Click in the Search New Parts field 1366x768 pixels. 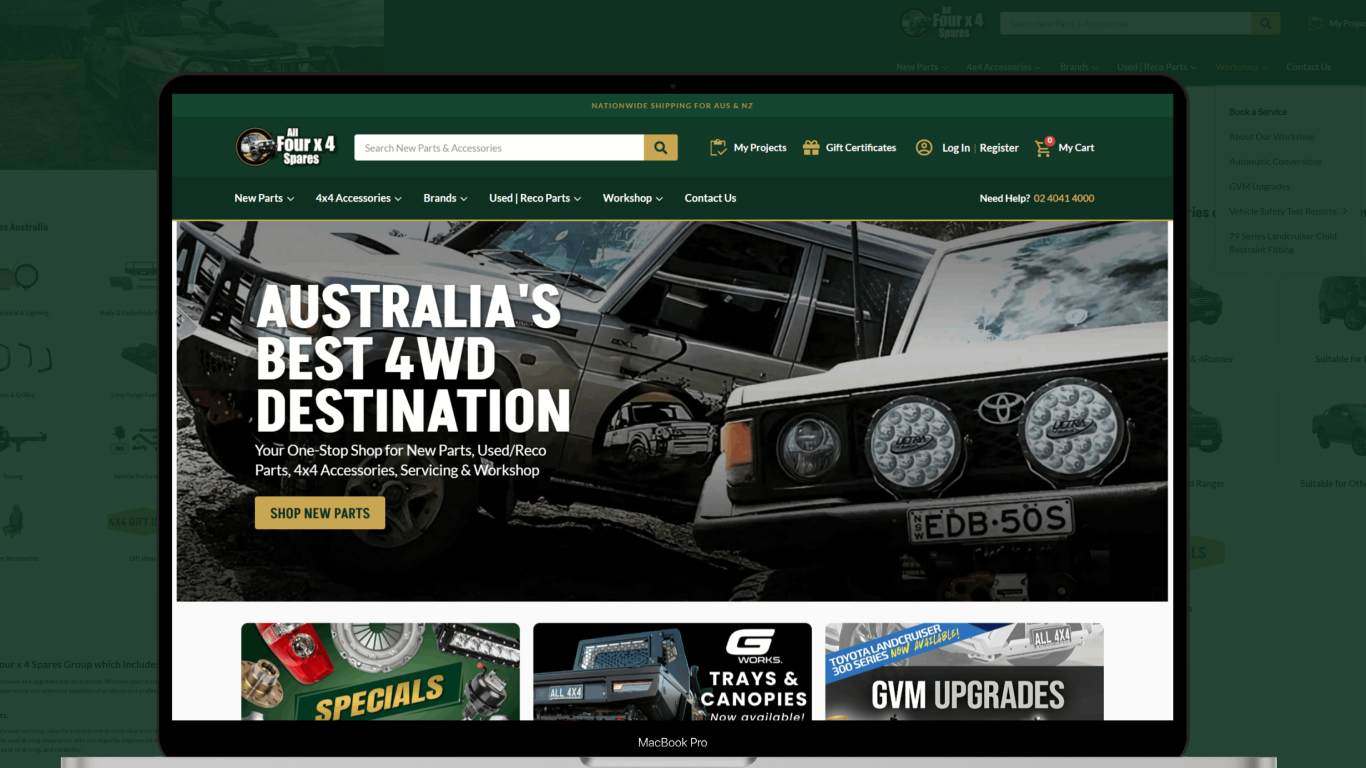(x=498, y=148)
